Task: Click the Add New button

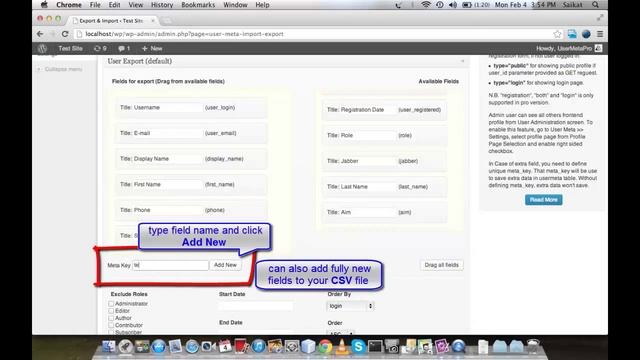Action: click(x=225, y=265)
